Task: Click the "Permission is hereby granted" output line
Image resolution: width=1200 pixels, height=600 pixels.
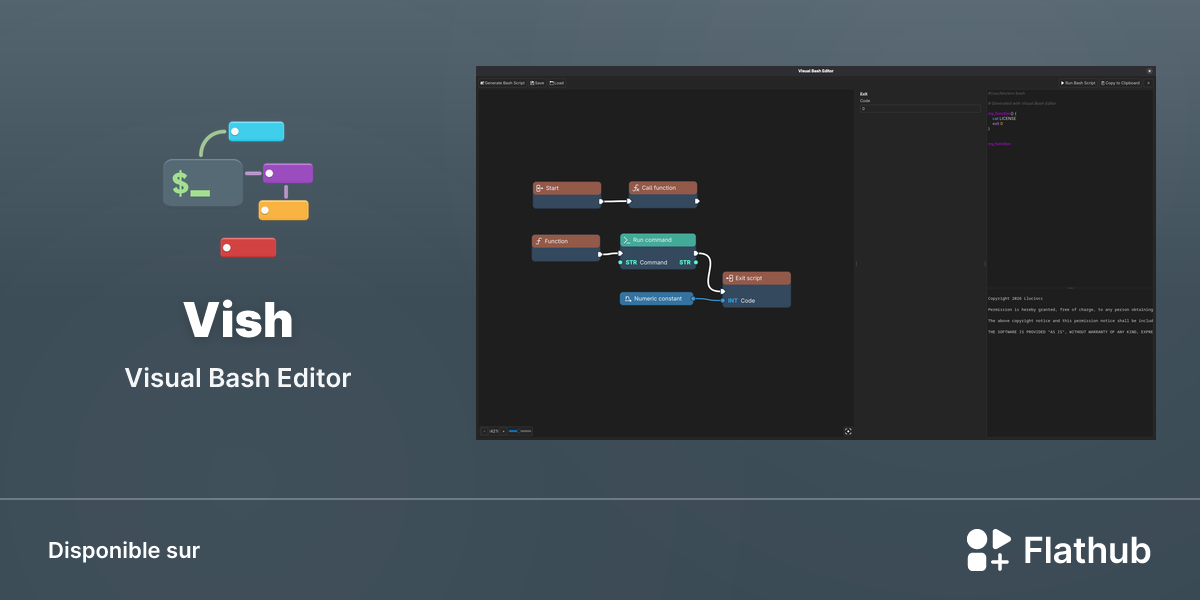Action: (x=1070, y=309)
